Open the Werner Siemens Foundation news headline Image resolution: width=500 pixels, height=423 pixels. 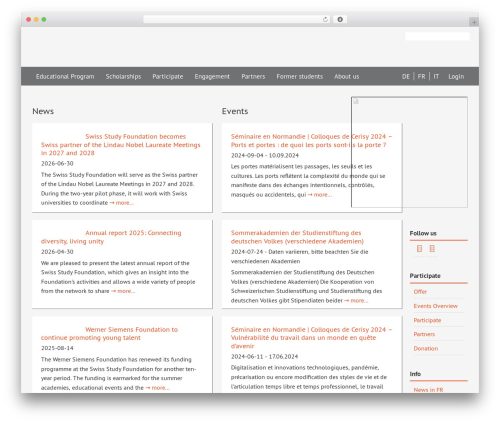point(109,333)
